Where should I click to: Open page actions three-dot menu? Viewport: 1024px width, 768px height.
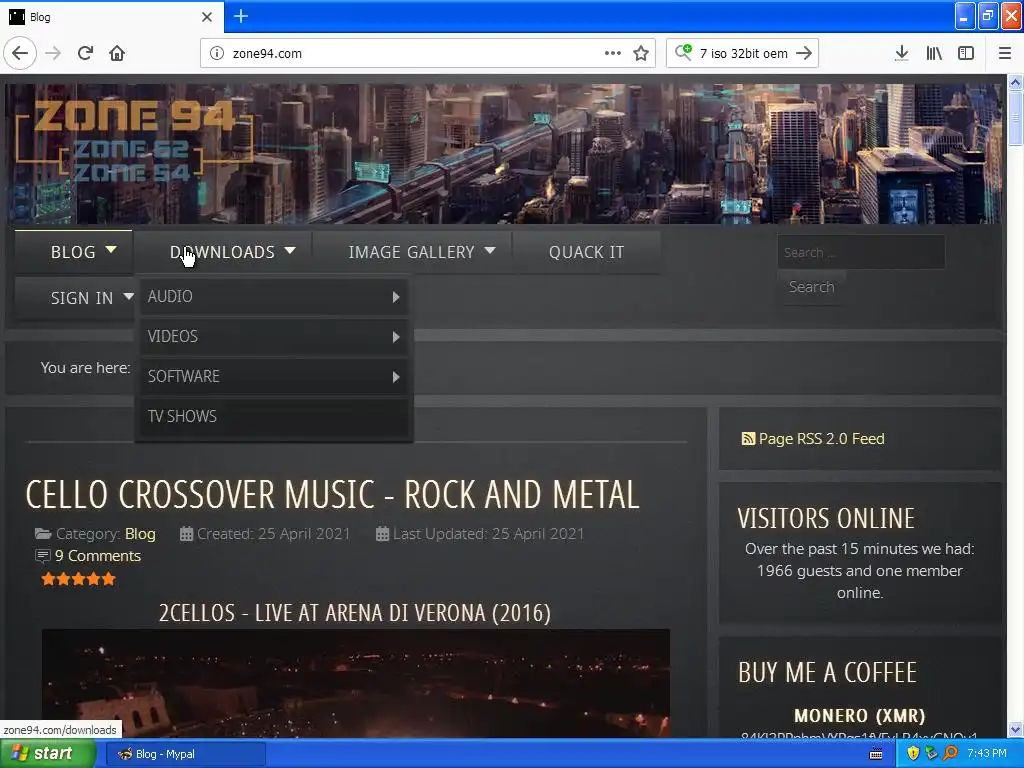(x=613, y=53)
